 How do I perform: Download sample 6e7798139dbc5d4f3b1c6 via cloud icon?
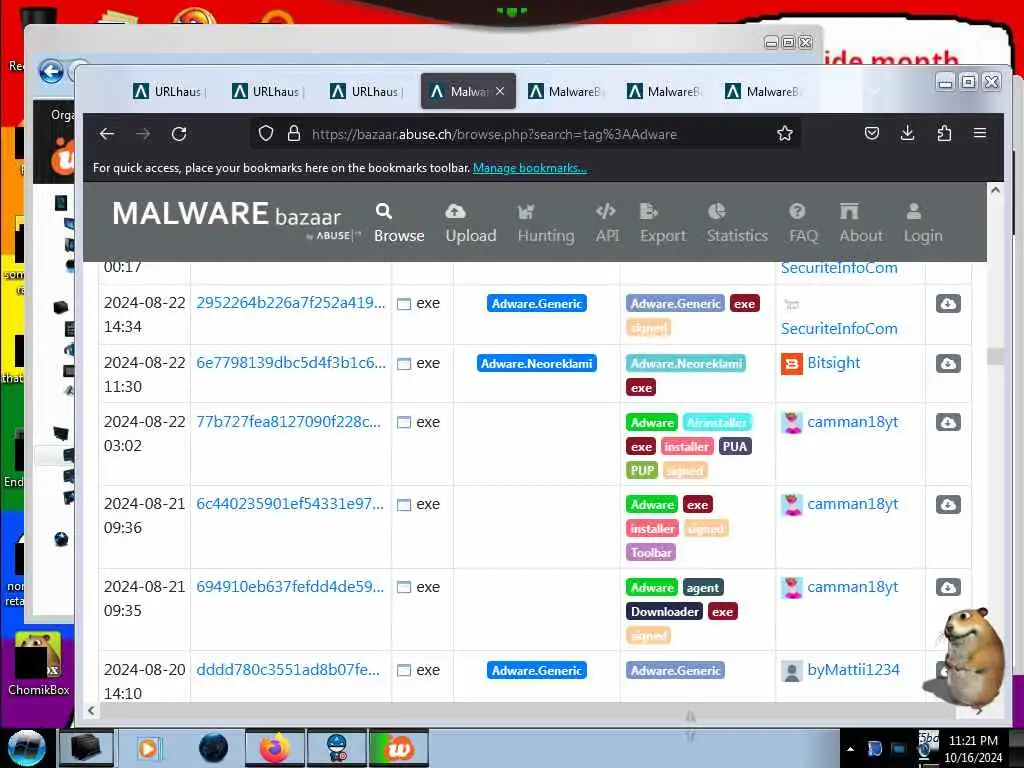click(x=948, y=364)
